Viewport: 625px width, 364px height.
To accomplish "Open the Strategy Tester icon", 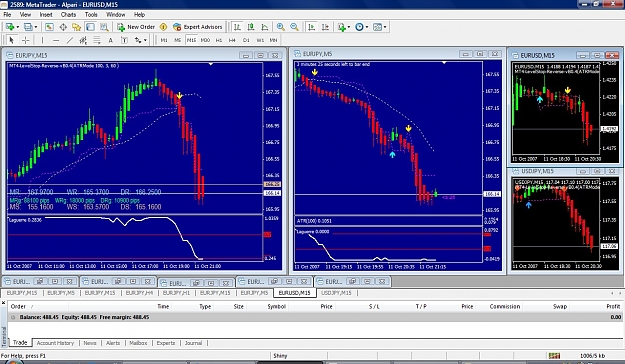I will coord(104,27).
